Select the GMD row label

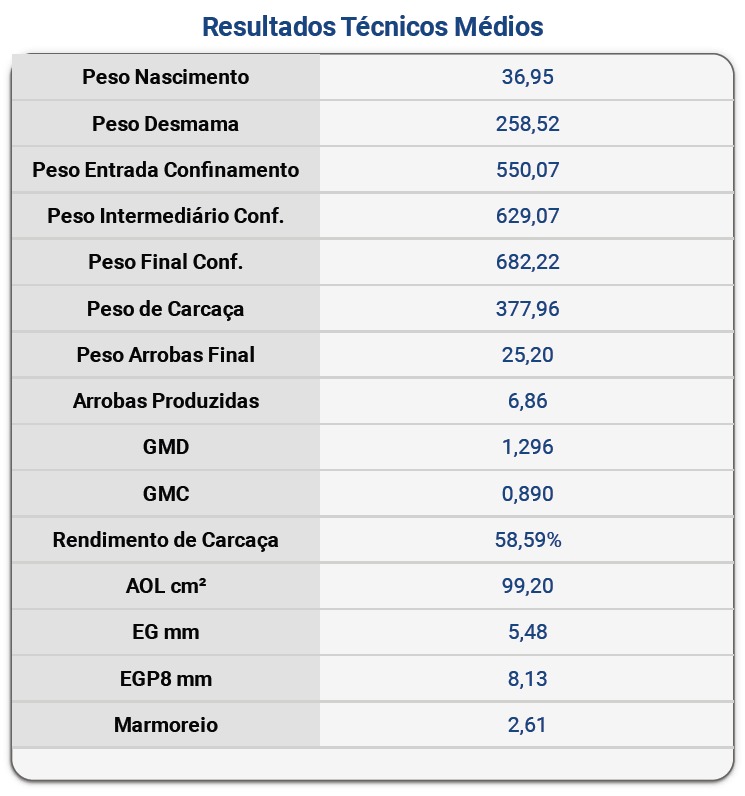coord(166,447)
